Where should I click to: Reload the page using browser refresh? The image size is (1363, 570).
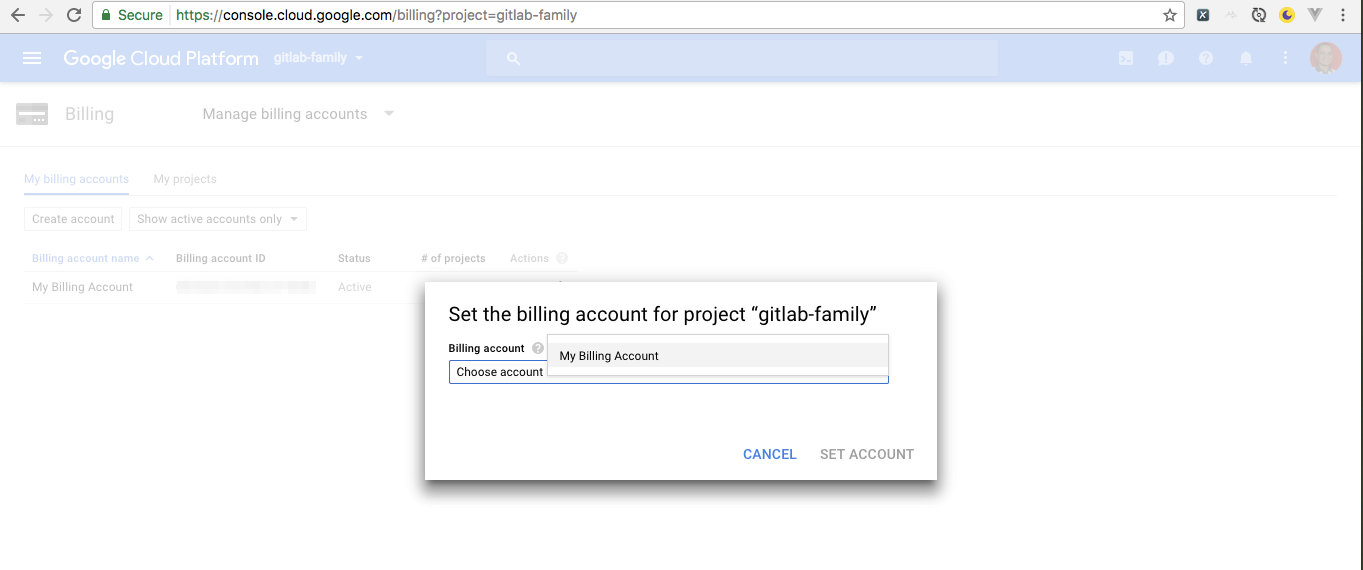[73, 15]
